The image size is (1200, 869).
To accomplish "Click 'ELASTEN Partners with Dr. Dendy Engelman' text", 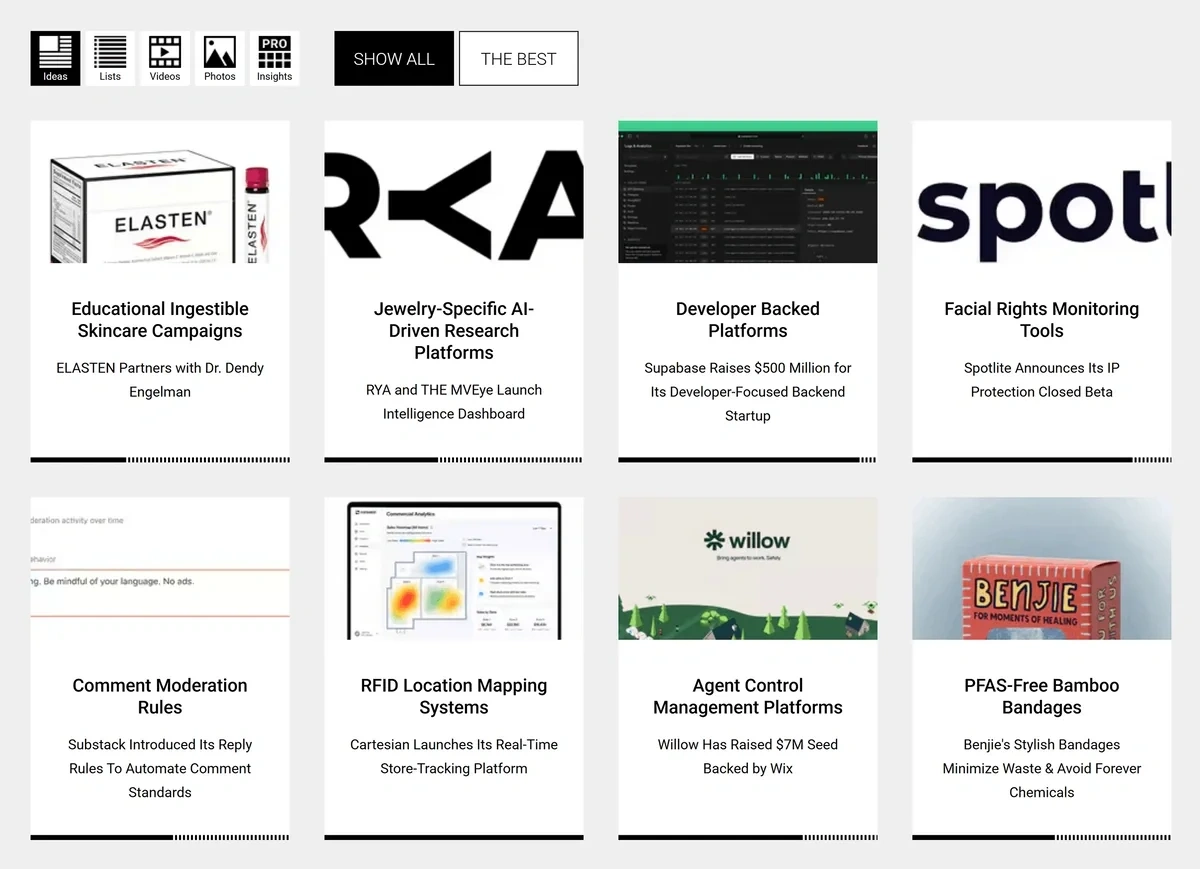I will pos(160,380).
